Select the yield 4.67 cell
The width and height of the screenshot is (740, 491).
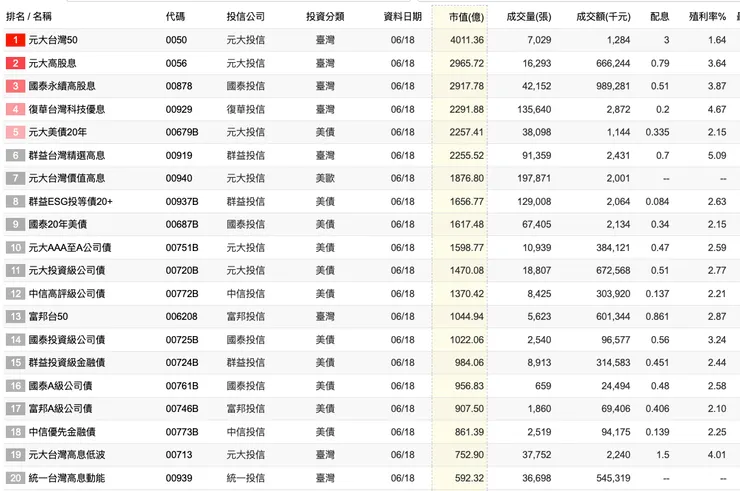click(x=716, y=110)
